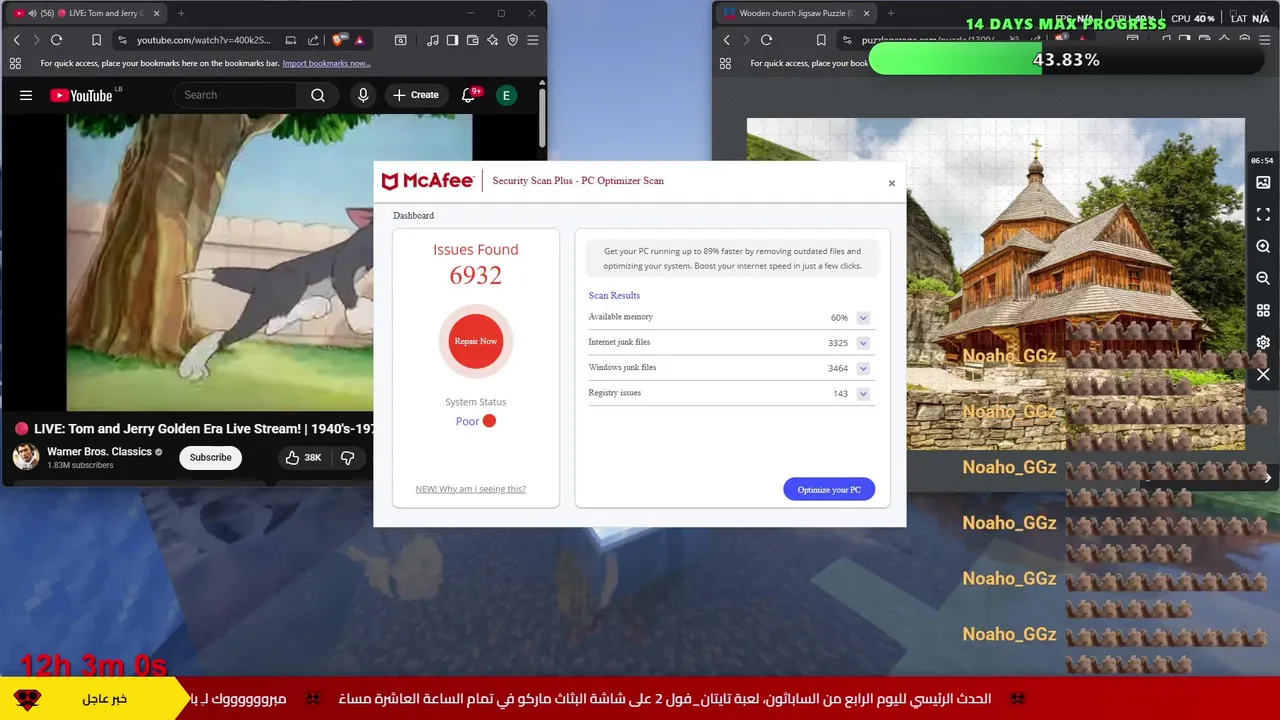Click the Windows junk files value 3464
This screenshot has width=1280, height=720.
point(838,368)
